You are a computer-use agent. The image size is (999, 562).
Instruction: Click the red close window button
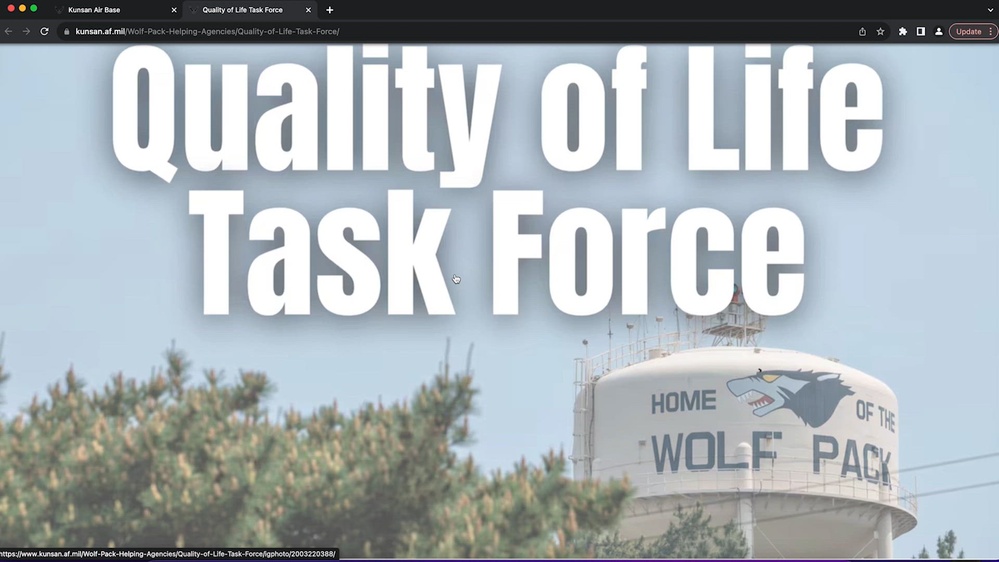coord(11,8)
